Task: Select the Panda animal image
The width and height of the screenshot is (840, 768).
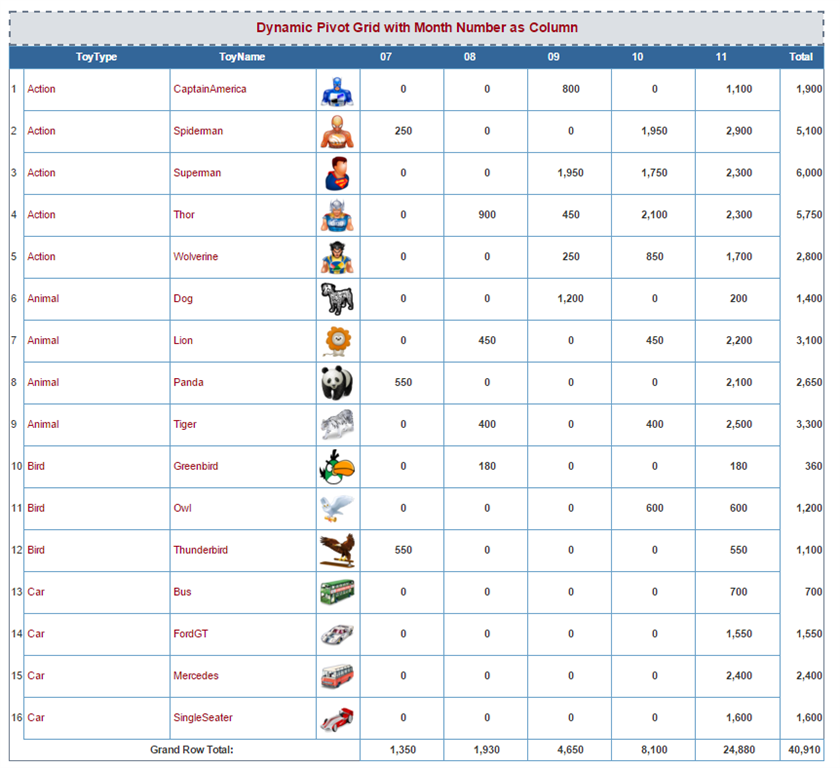Action: point(337,383)
